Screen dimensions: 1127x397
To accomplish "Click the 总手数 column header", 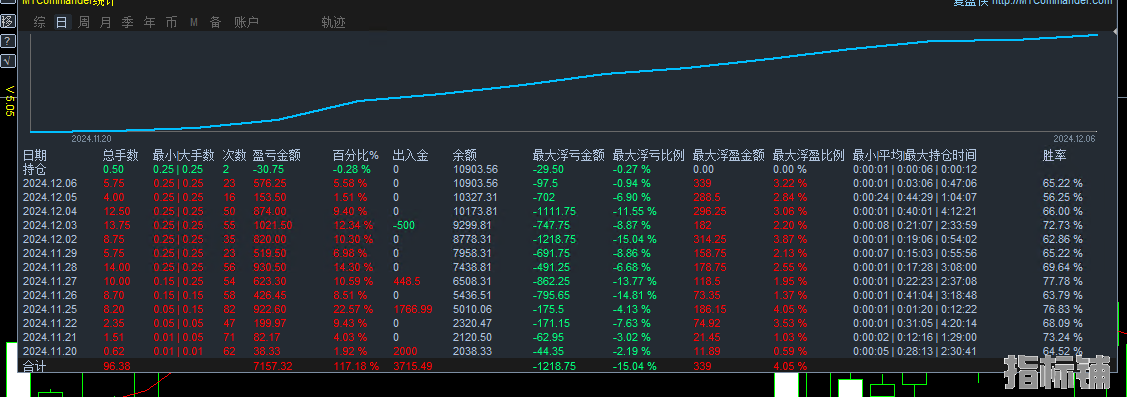I will point(121,155).
